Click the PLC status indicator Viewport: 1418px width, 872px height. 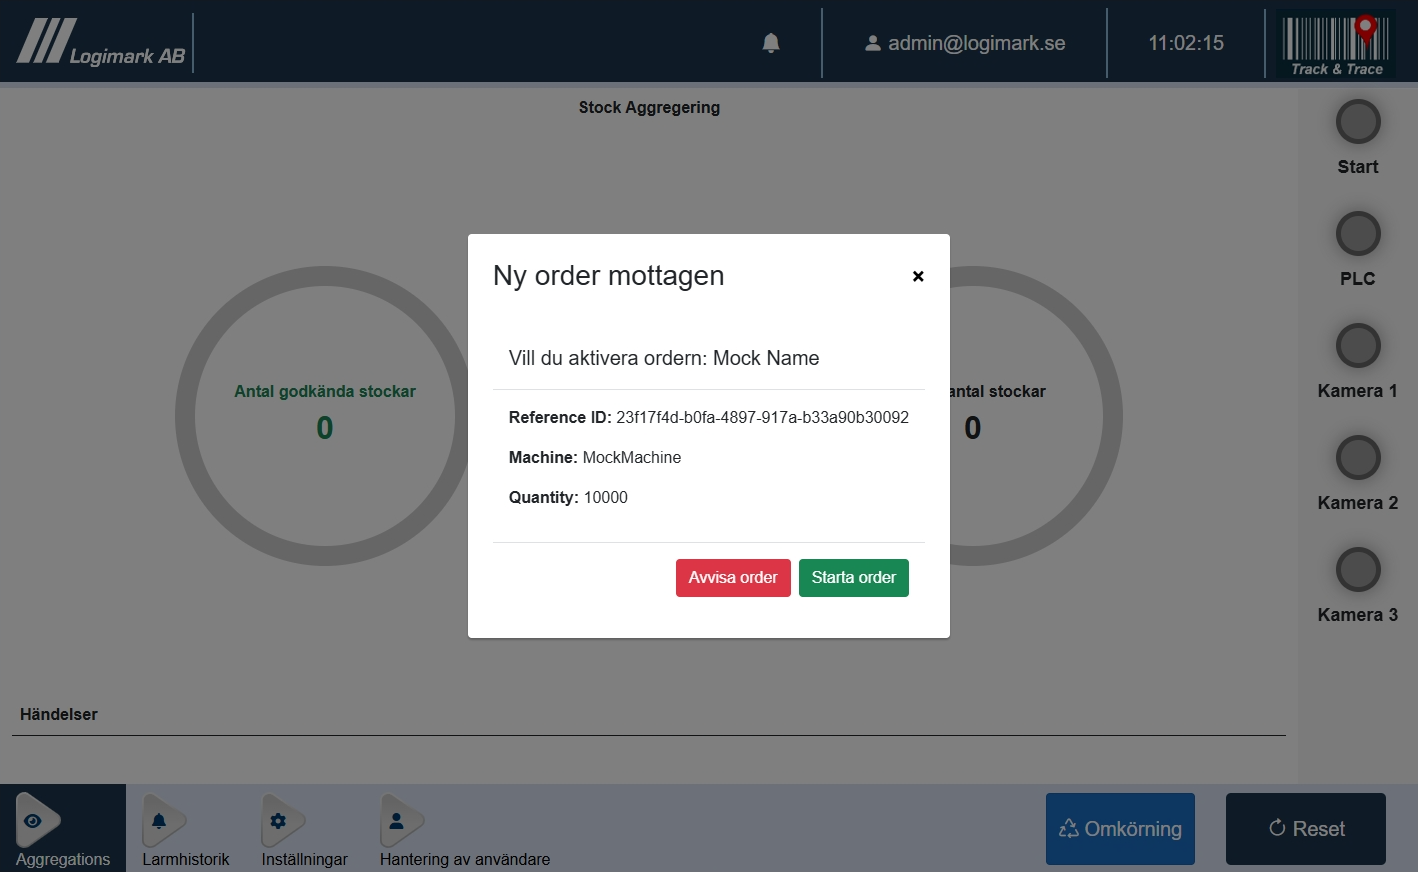point(1357,234)
